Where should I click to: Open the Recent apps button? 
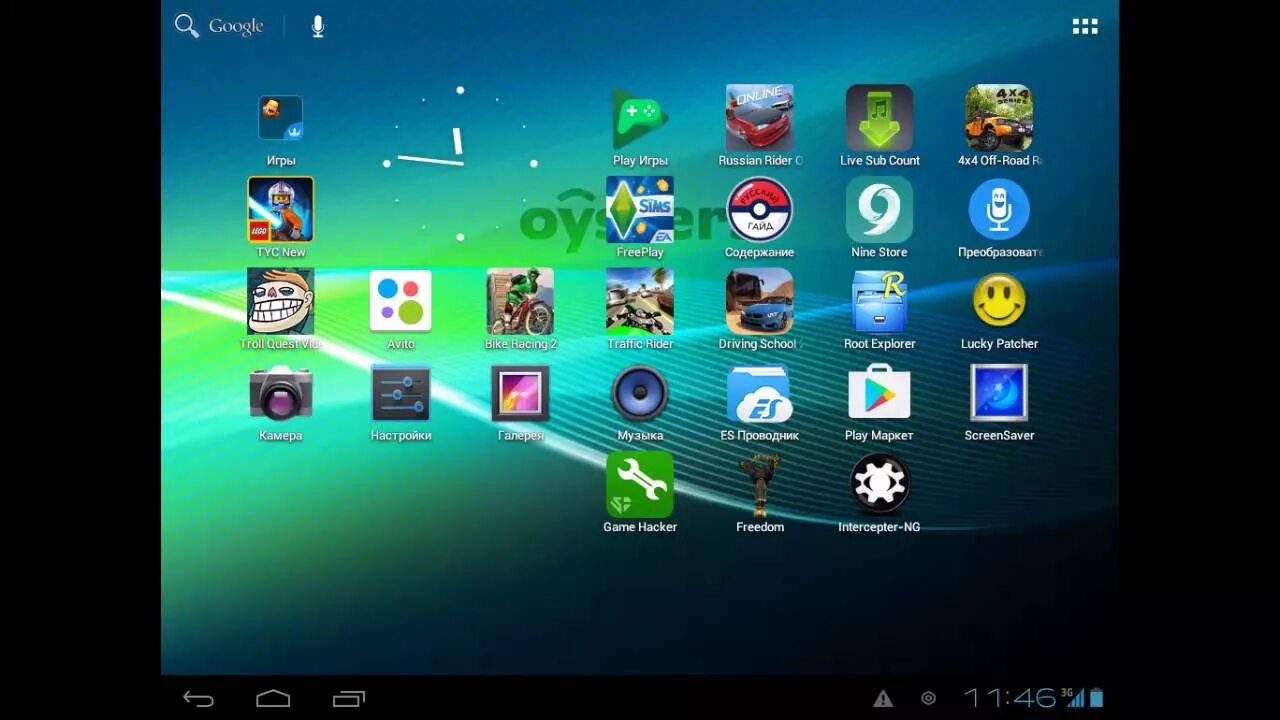coord(349,699)
